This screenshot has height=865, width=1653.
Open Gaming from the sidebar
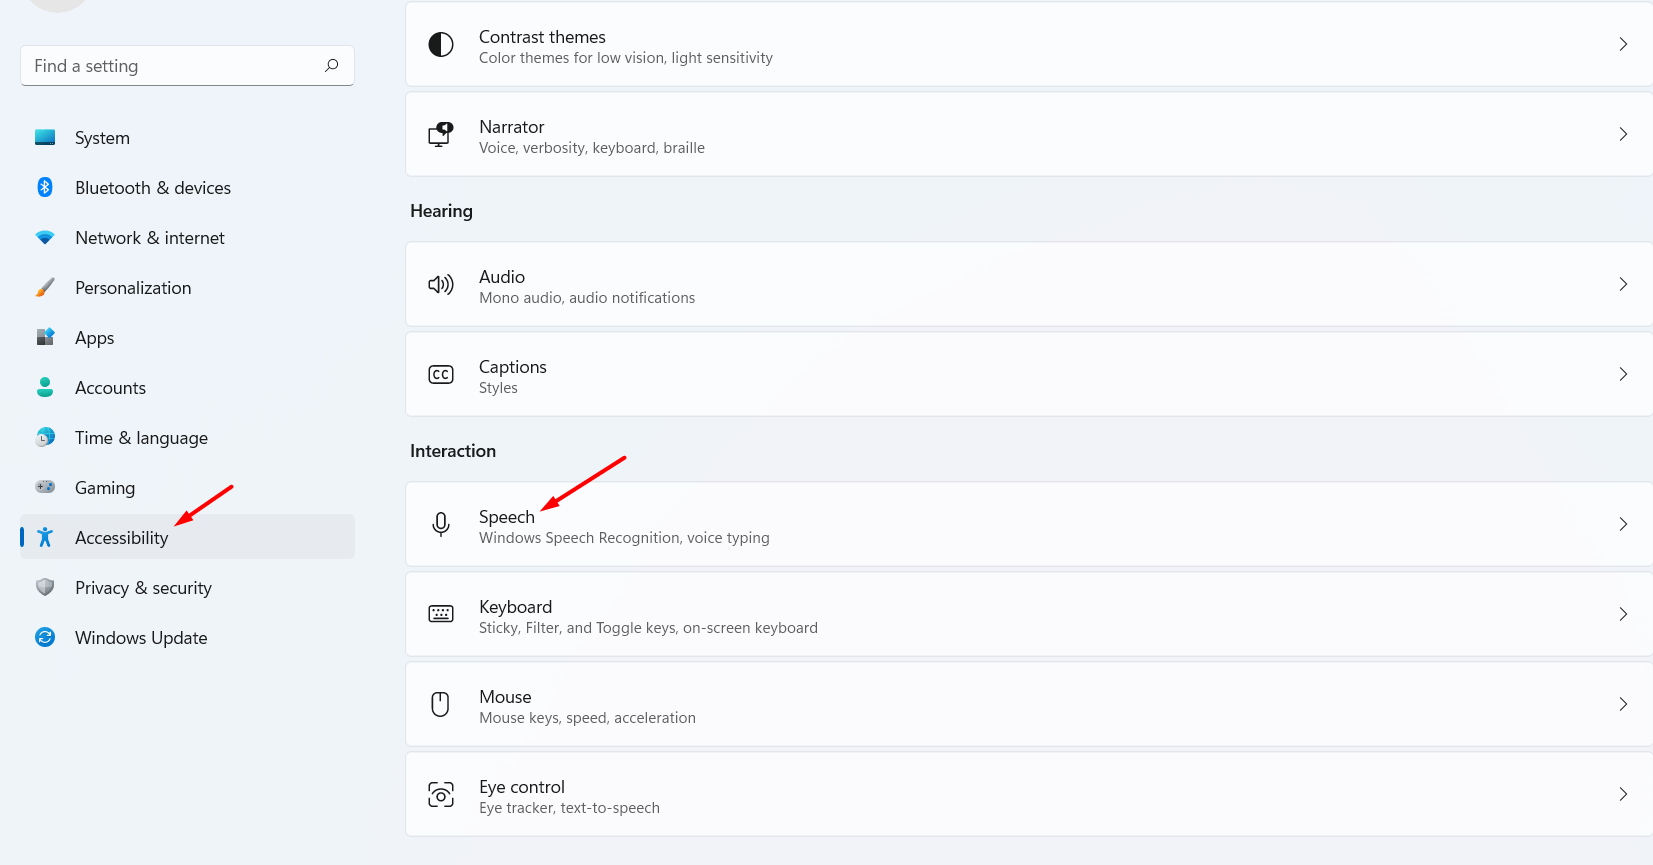105,488
